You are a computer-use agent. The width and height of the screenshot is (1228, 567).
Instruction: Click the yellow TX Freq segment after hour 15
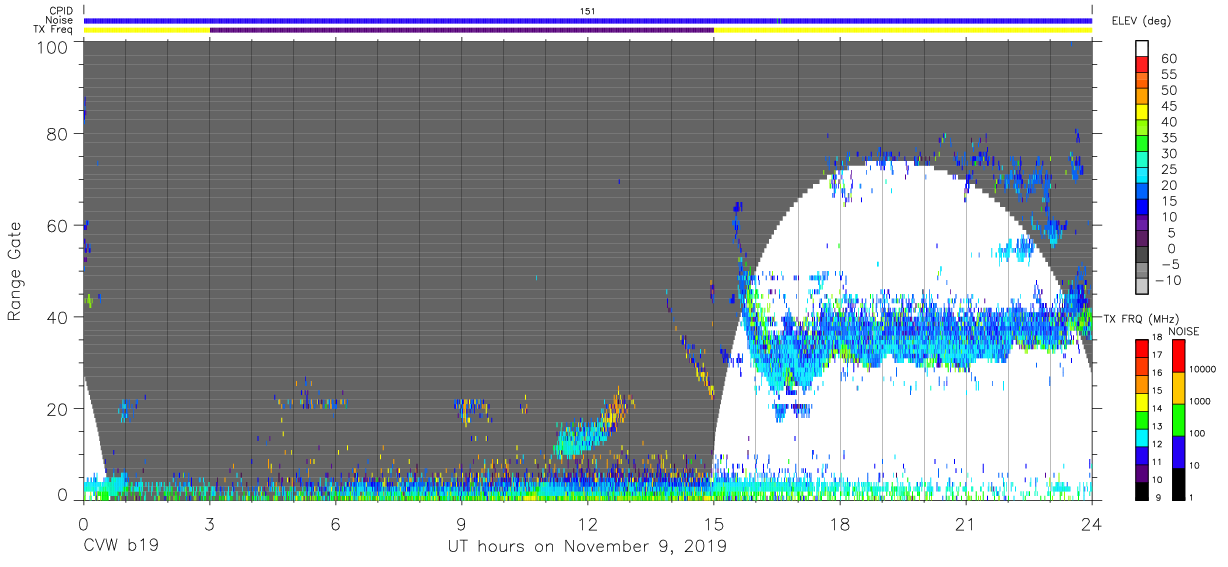[903, 30]
